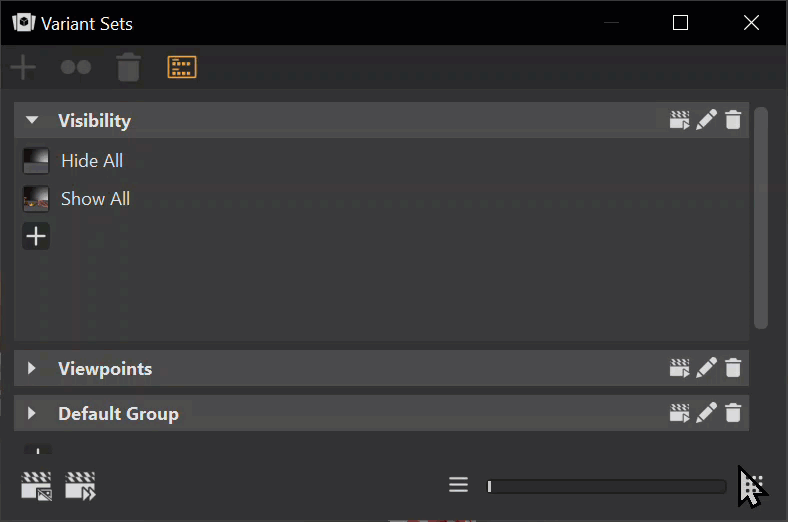Click the add variant set plus icon in toolbar

[x=23, y=67]
